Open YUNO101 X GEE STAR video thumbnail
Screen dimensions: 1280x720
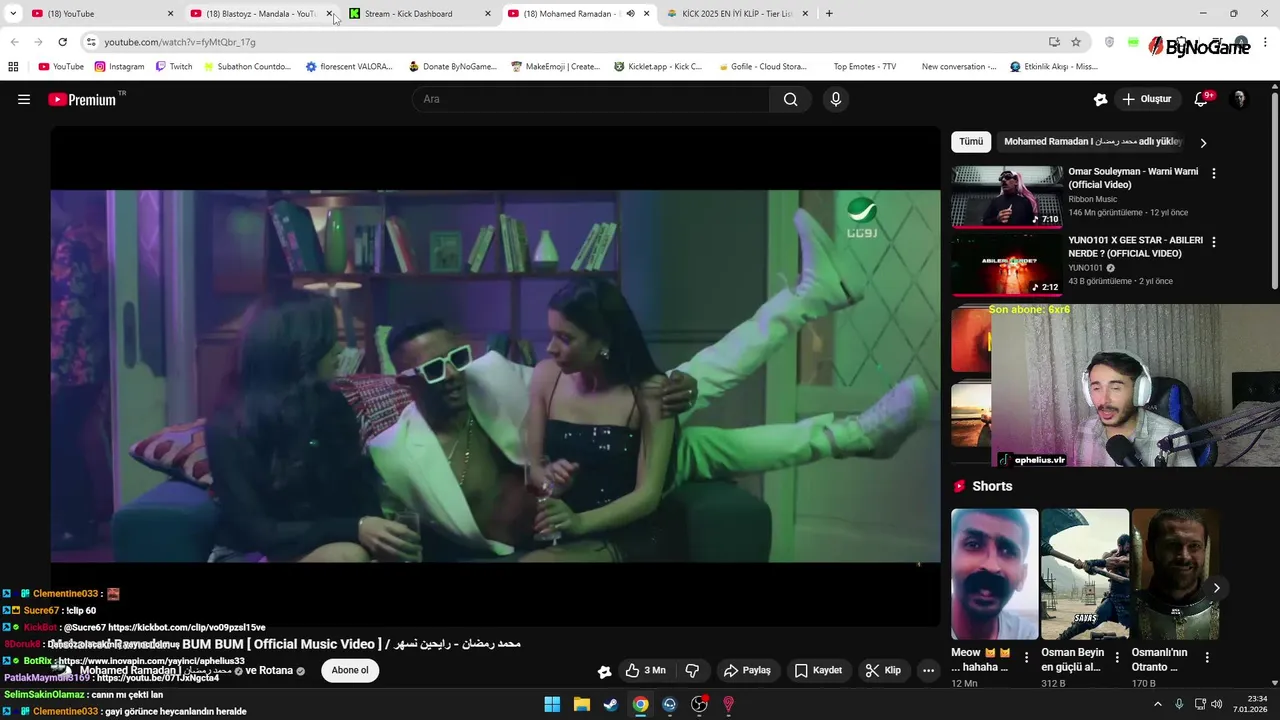click(1007, 265)
